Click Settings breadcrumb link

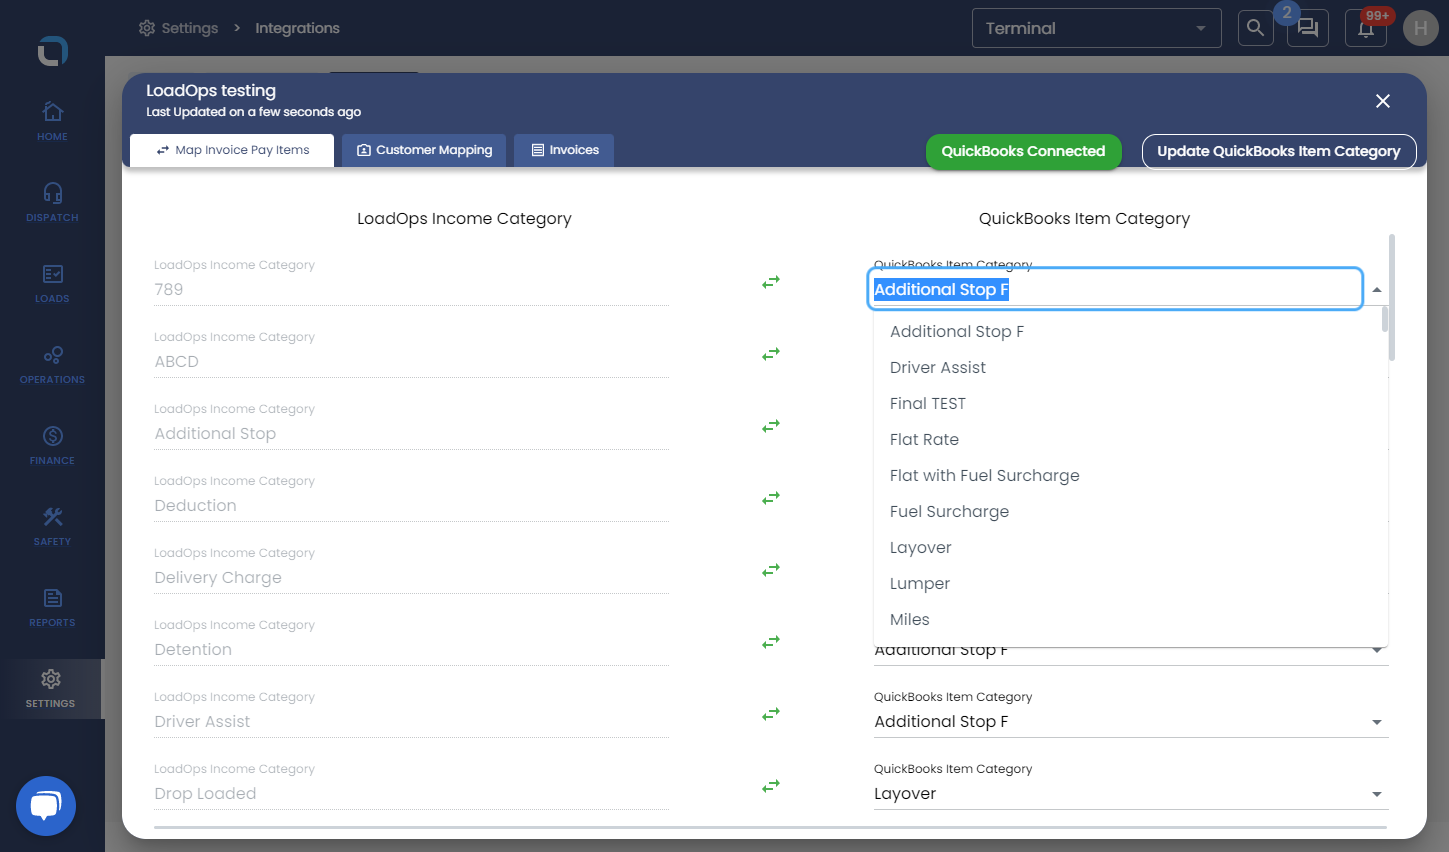(178, 28)
